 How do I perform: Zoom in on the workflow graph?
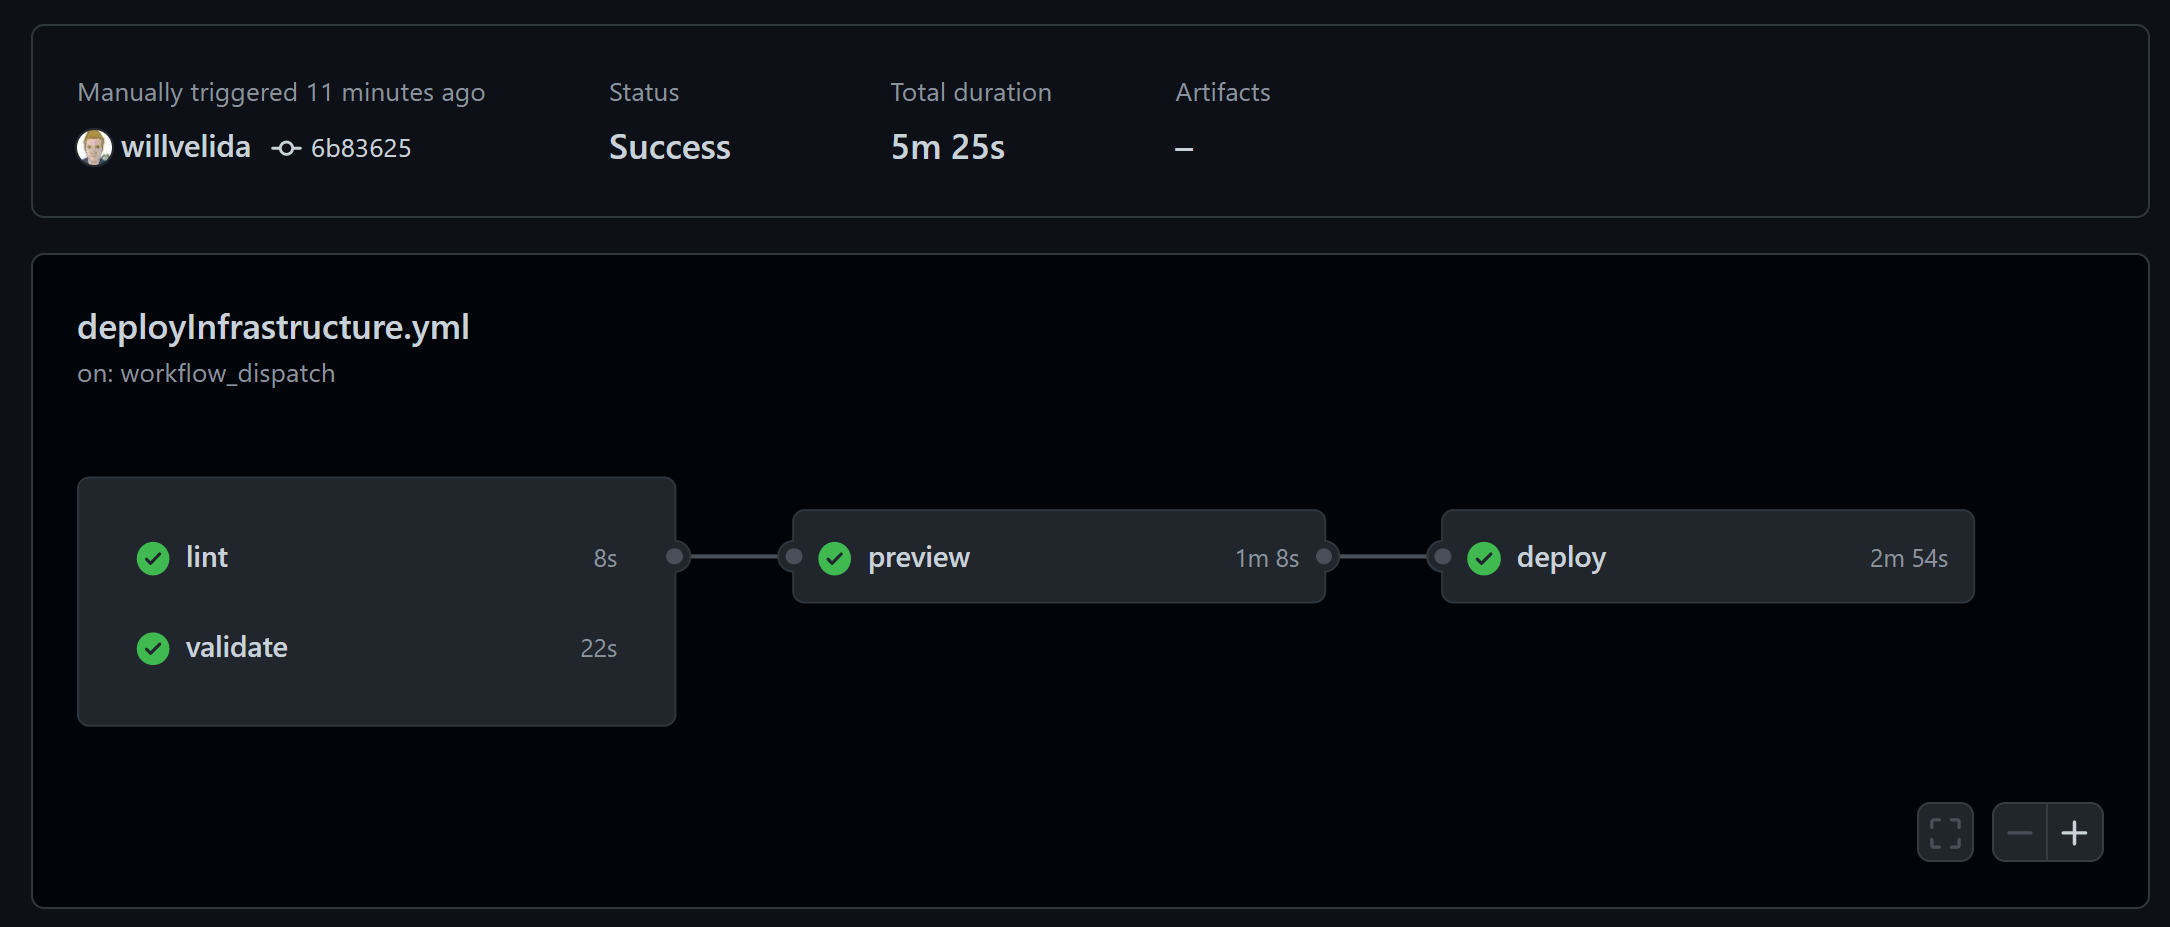click(x=2075, y=832)
